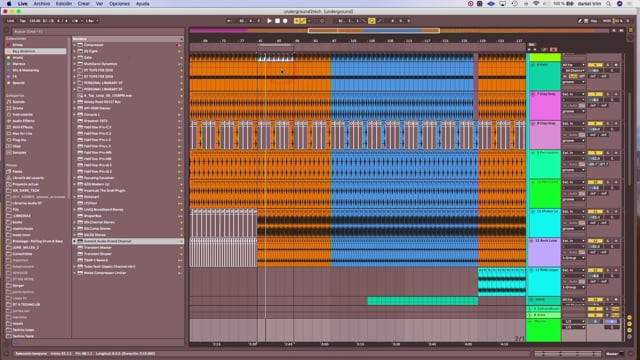Toggle activator on 7 Clap loop track
The image size is (640, 360).
point(595,94)
